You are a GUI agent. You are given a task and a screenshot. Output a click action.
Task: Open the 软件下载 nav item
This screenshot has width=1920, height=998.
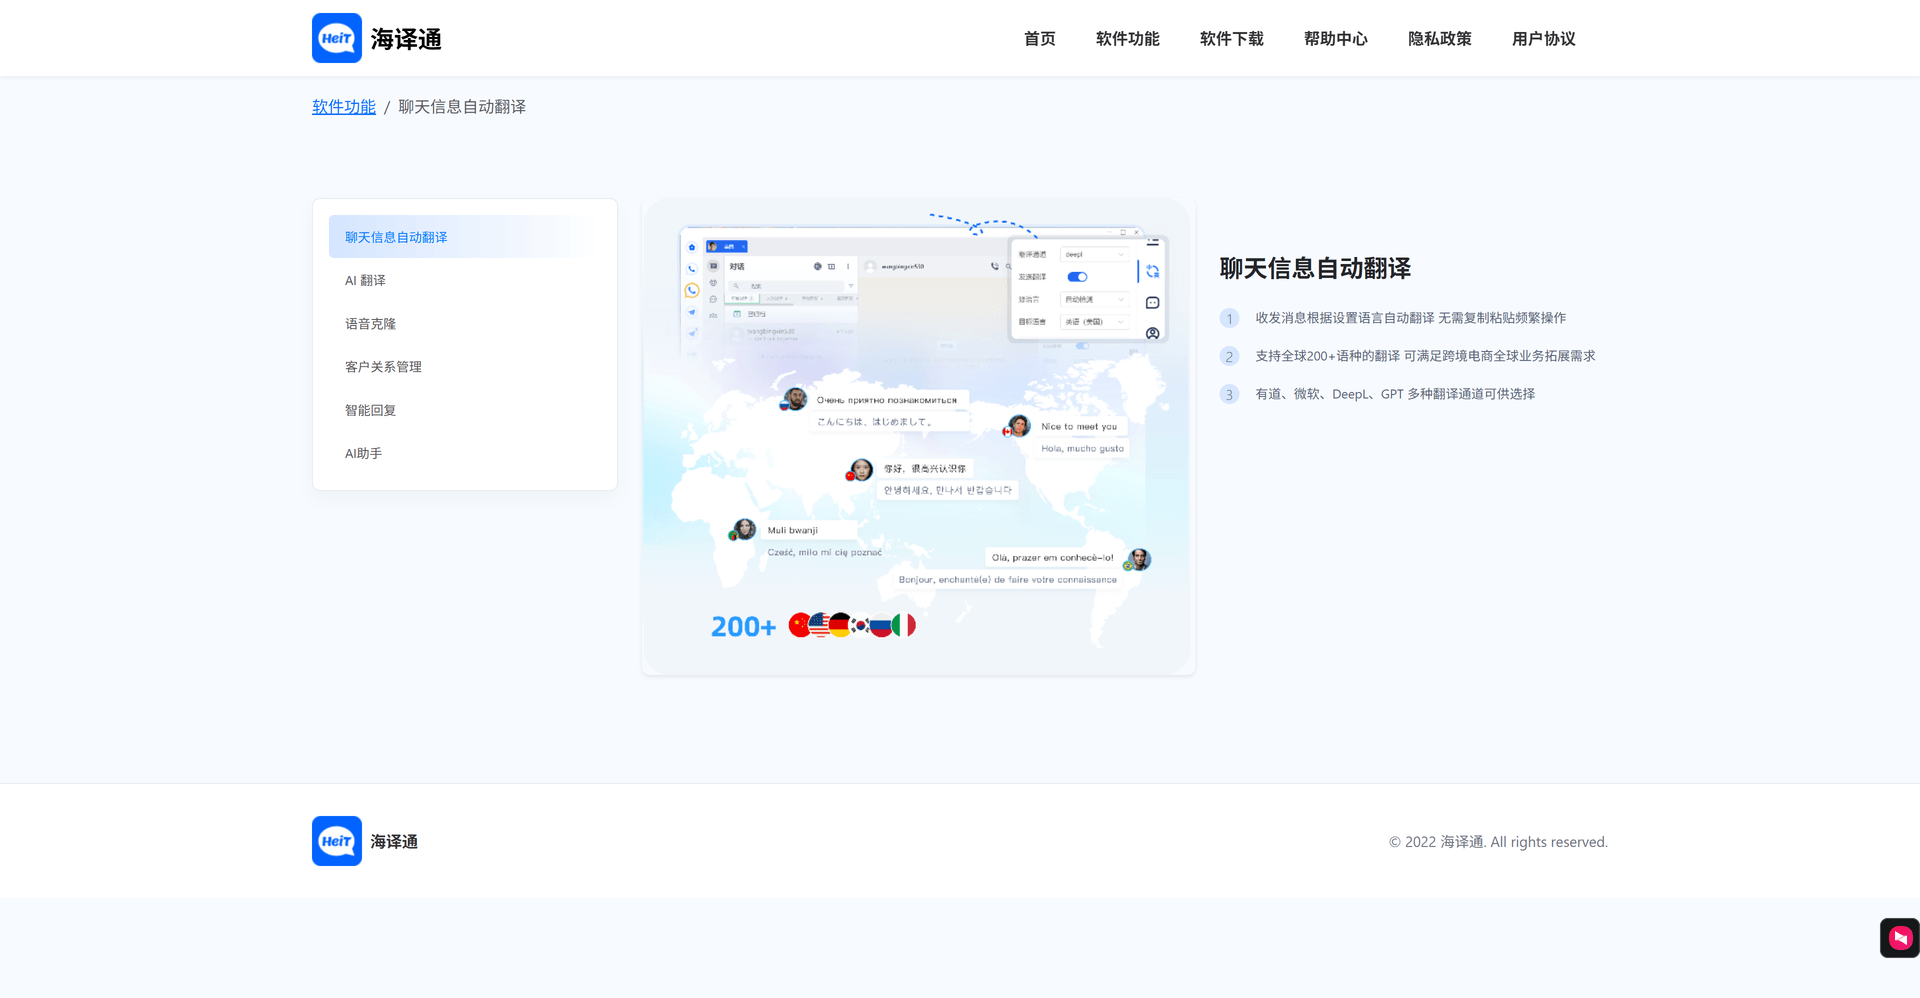tap(1232, 39)
